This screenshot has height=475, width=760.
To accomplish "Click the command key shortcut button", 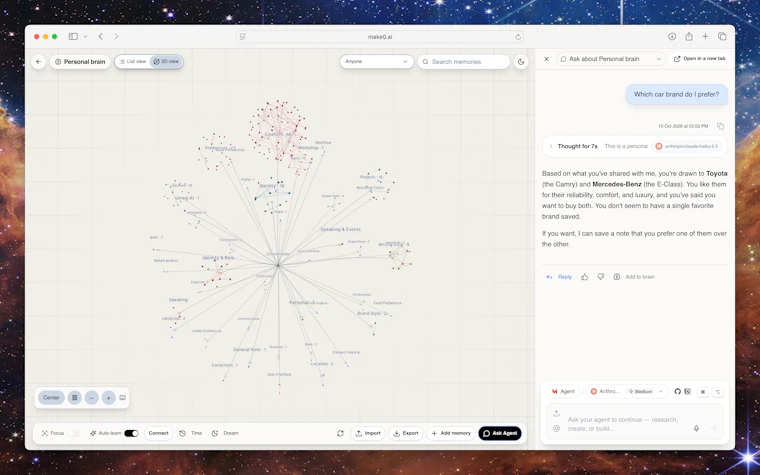I will (703, 392).
